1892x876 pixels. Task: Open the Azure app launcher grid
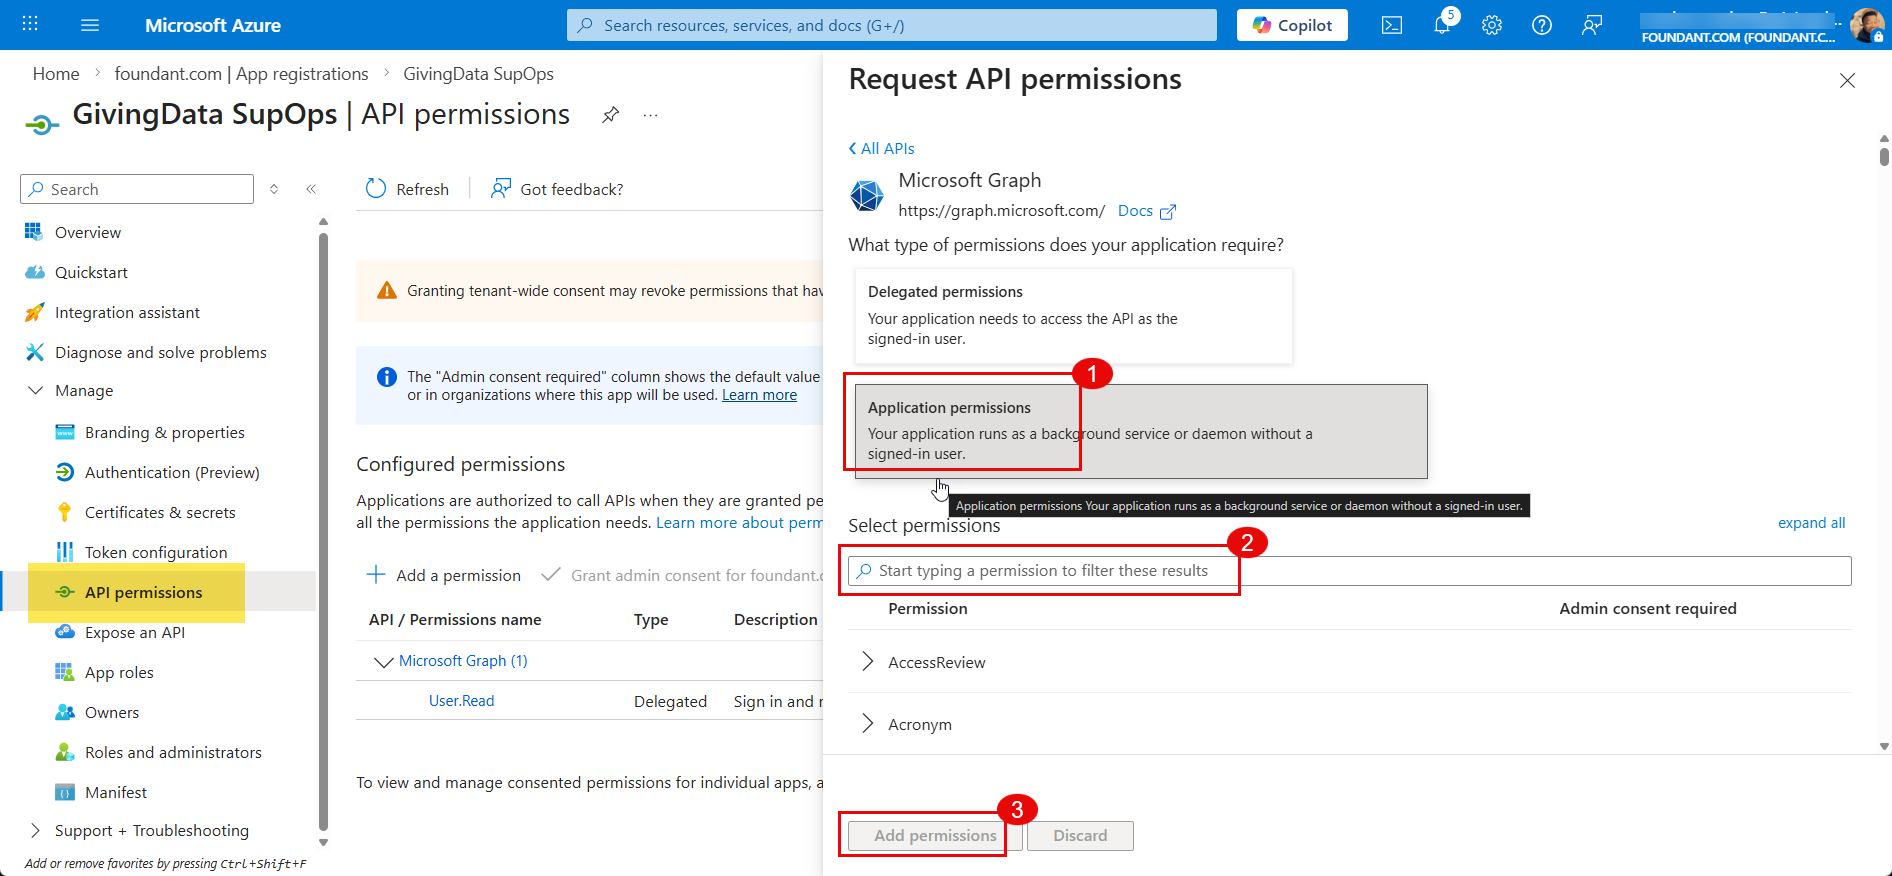pos(30,24)
